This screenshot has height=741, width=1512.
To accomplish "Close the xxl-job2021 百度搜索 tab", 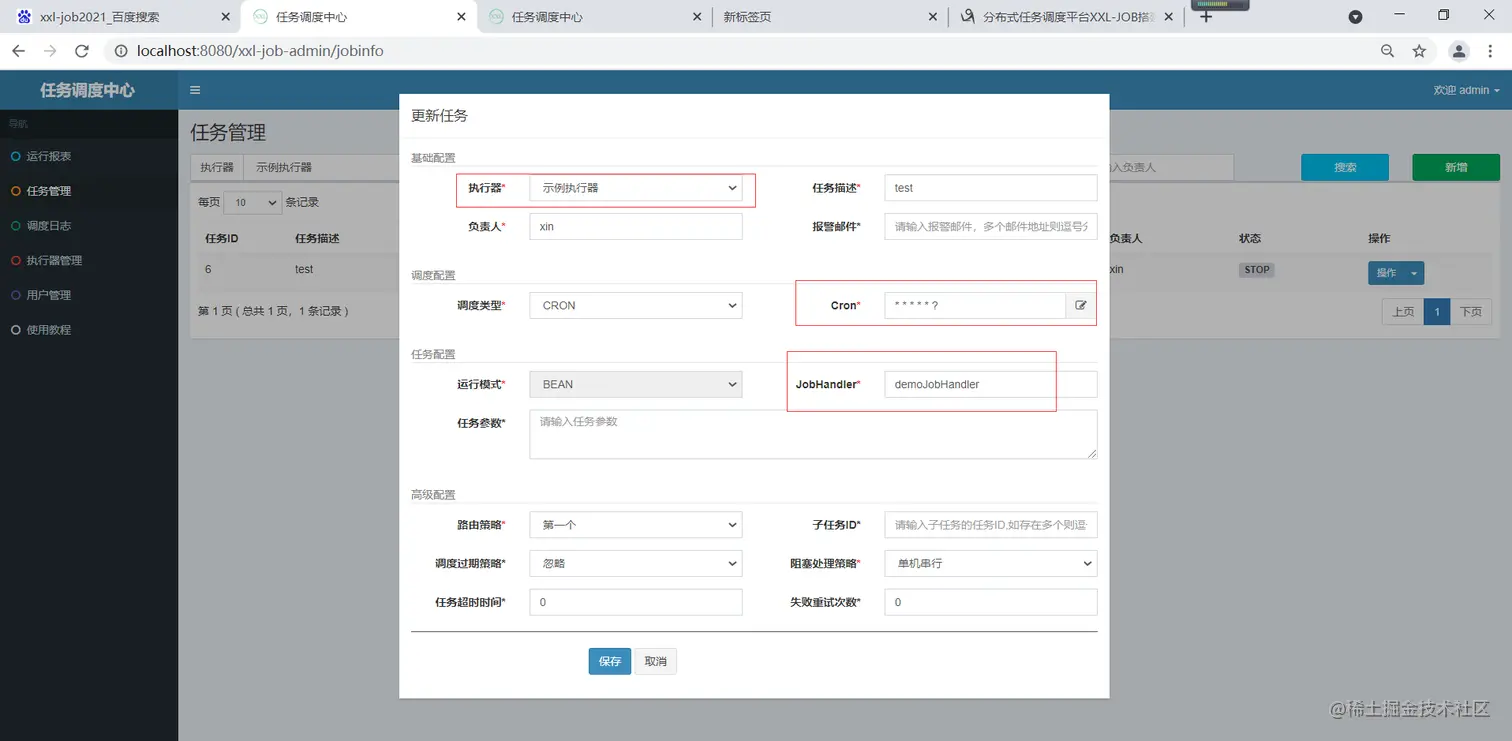I will [224, 17].
